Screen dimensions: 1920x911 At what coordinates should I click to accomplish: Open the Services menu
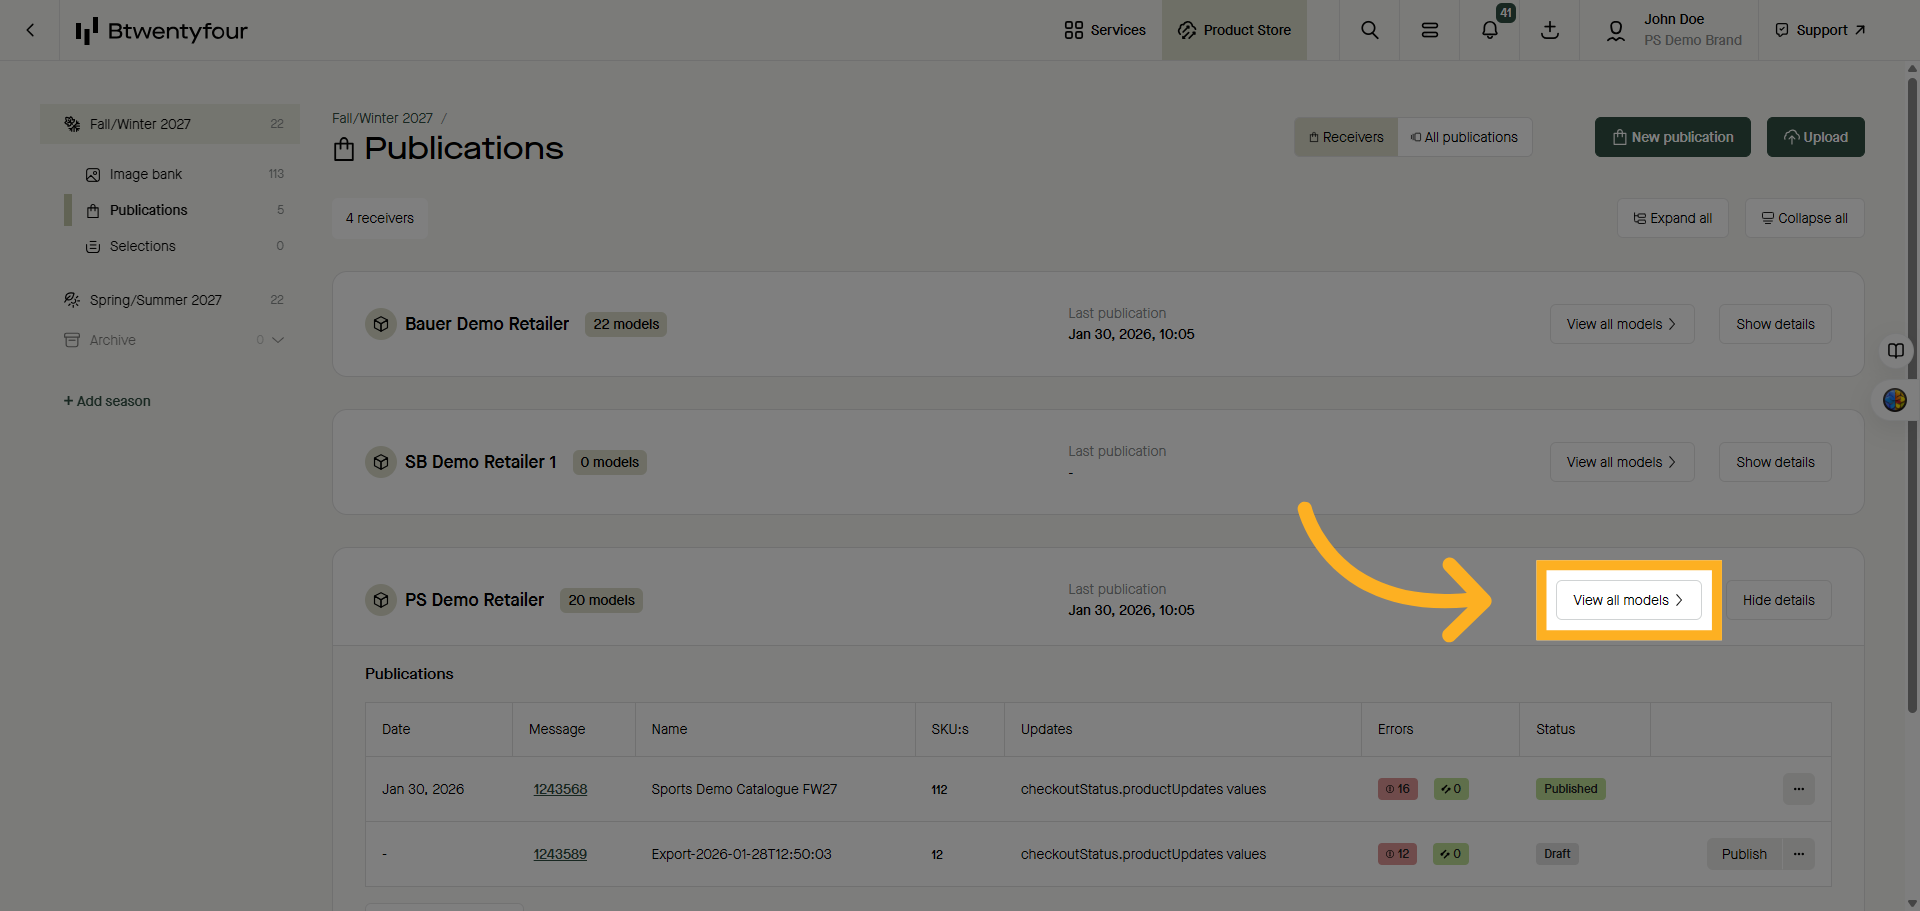1105,30
